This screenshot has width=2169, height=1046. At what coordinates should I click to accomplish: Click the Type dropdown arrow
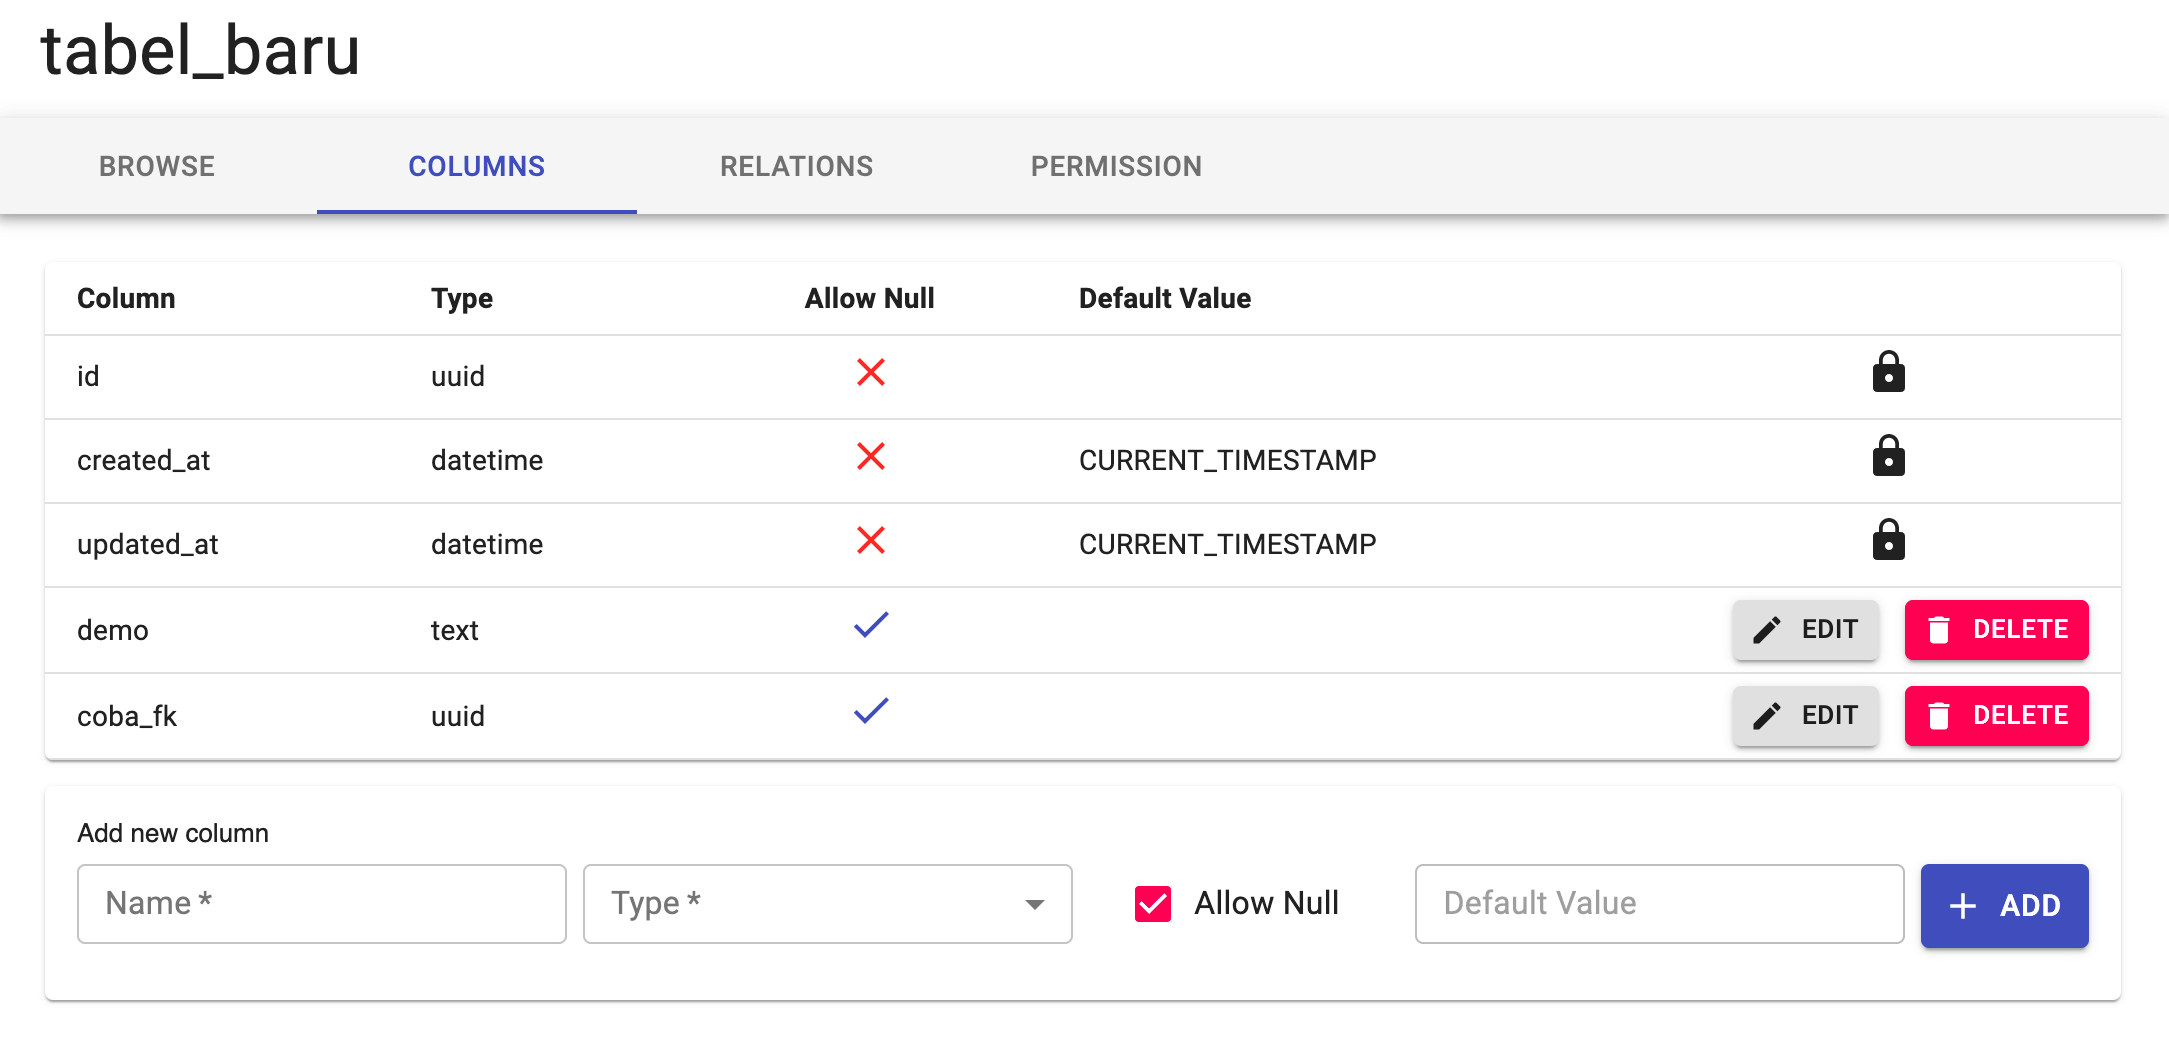[x=1035, y=904]
